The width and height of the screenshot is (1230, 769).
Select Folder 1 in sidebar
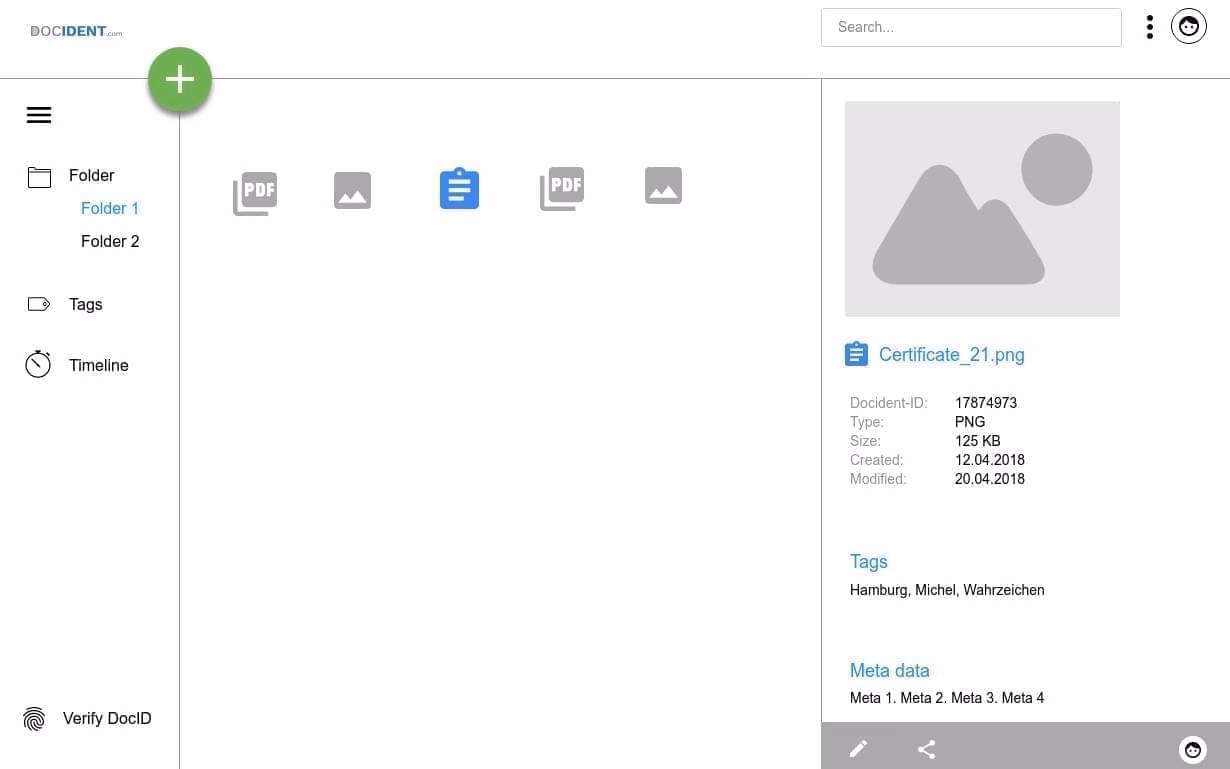[110, 208]
